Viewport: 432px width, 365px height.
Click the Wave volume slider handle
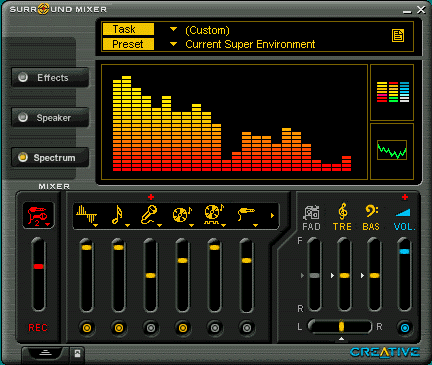87,248
